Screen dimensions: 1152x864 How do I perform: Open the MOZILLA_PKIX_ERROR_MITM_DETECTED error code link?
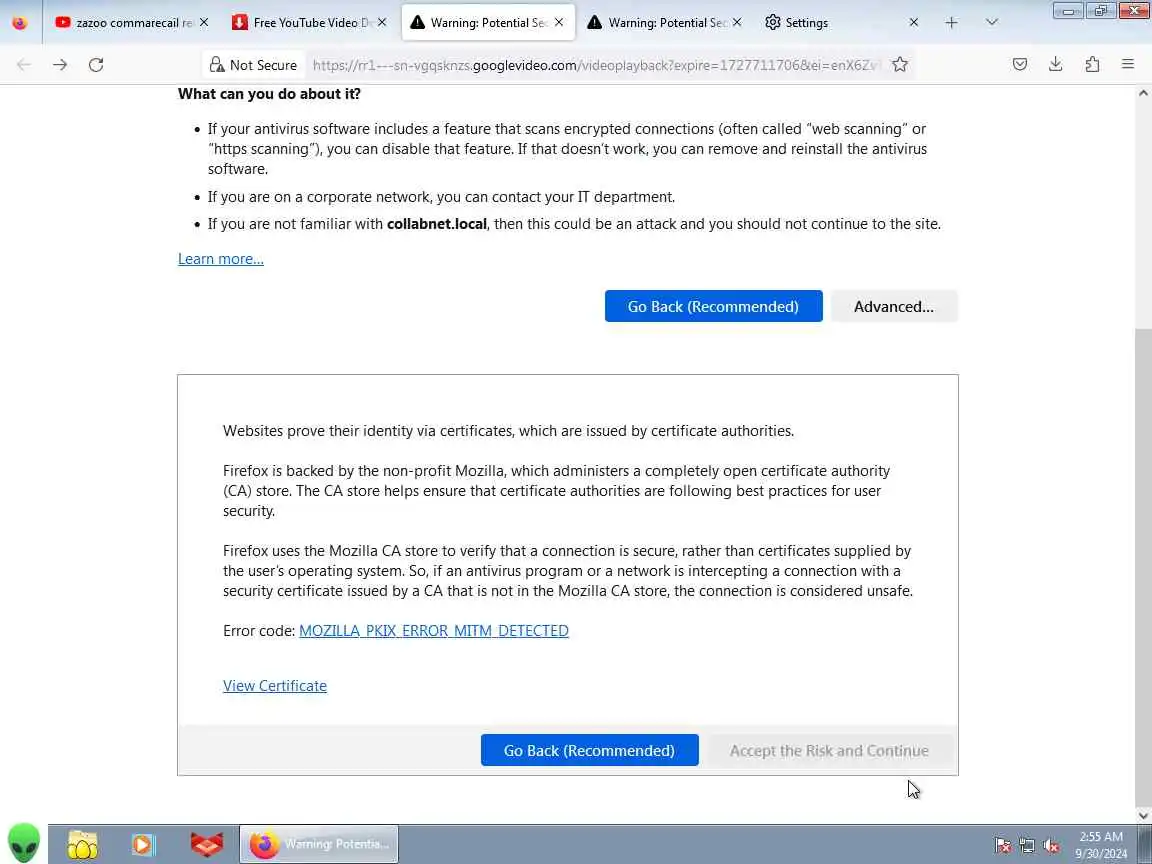coord(433,630)
